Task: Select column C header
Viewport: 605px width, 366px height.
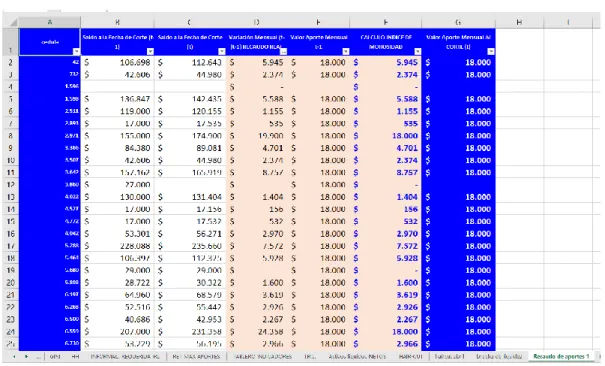Action: coord(189,22)
